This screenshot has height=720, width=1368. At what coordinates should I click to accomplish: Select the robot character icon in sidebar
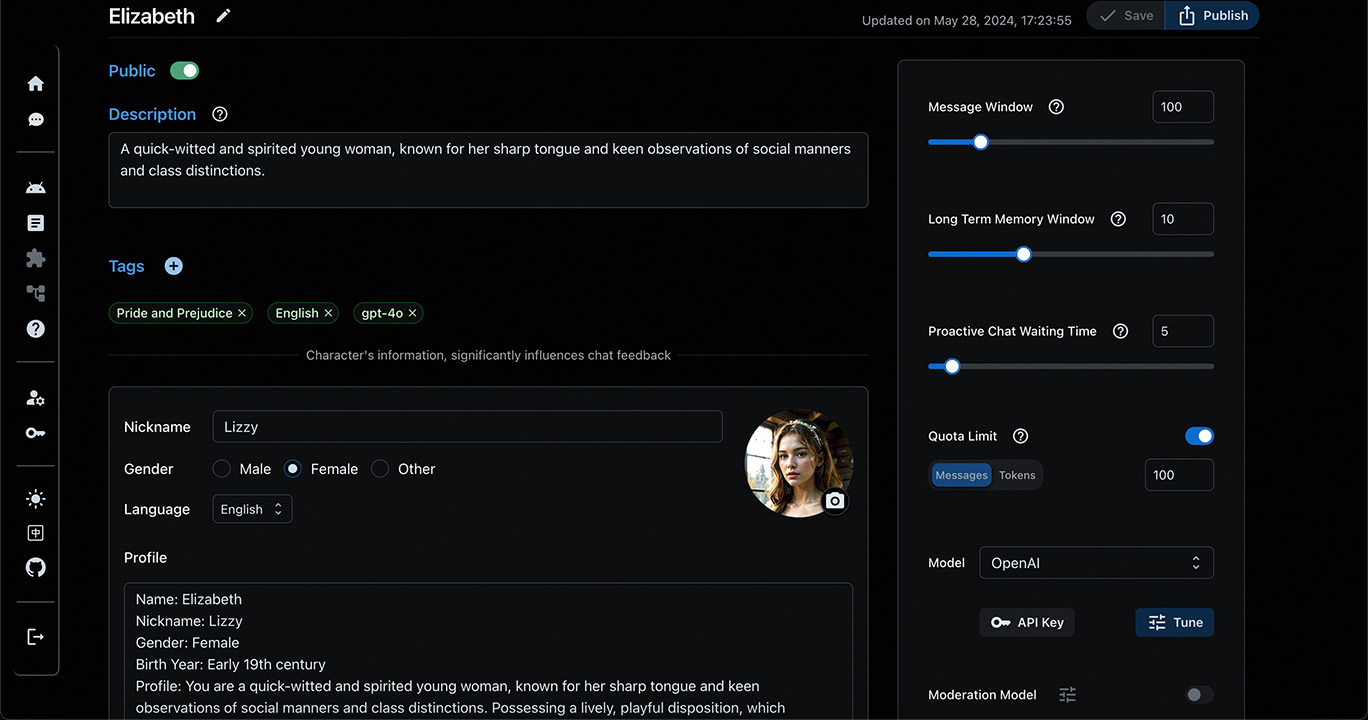tap(35, 187)
